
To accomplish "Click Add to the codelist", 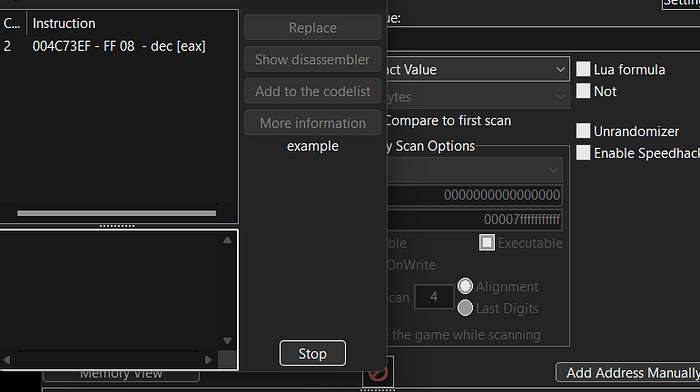I will (312, 91).
